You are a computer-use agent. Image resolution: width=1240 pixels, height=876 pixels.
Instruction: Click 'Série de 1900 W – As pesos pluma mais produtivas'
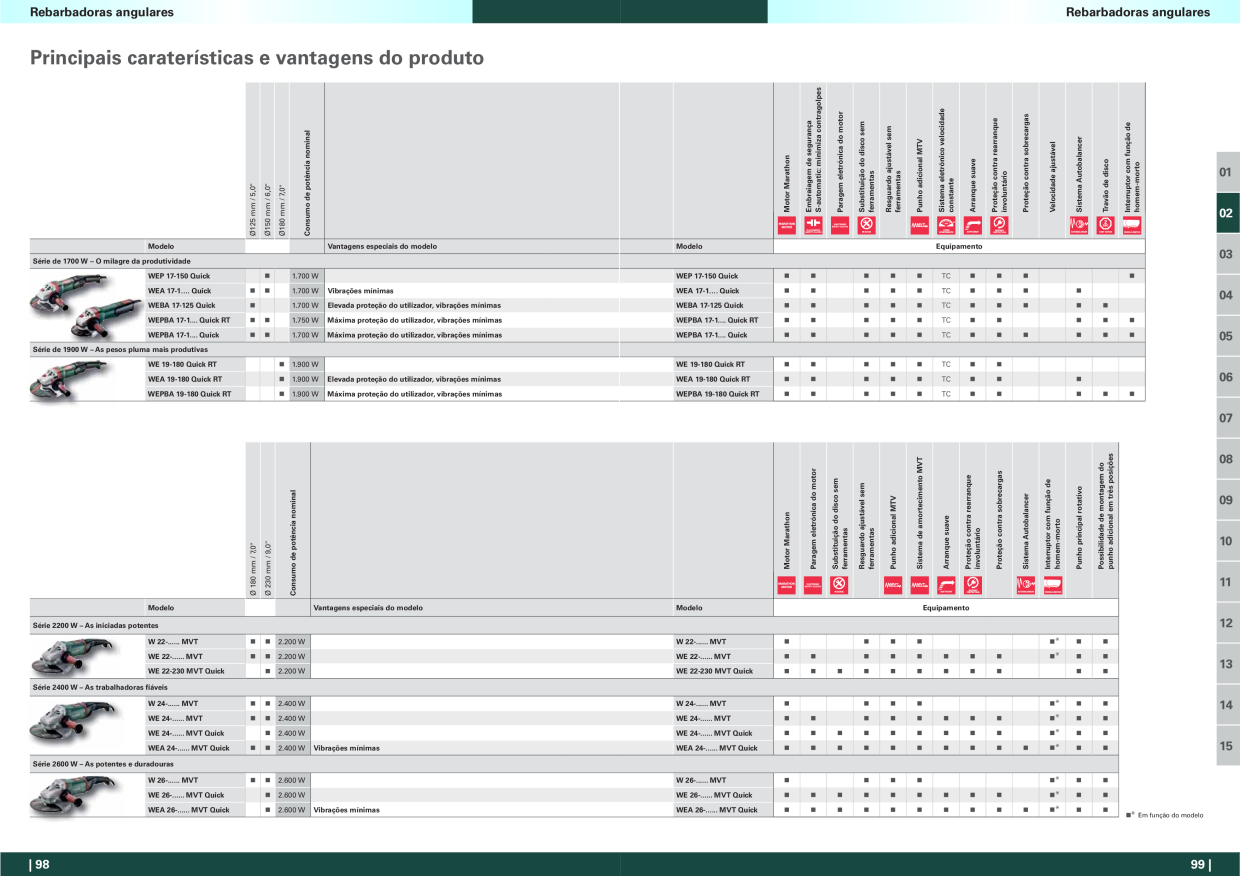[x=120, y=350]
